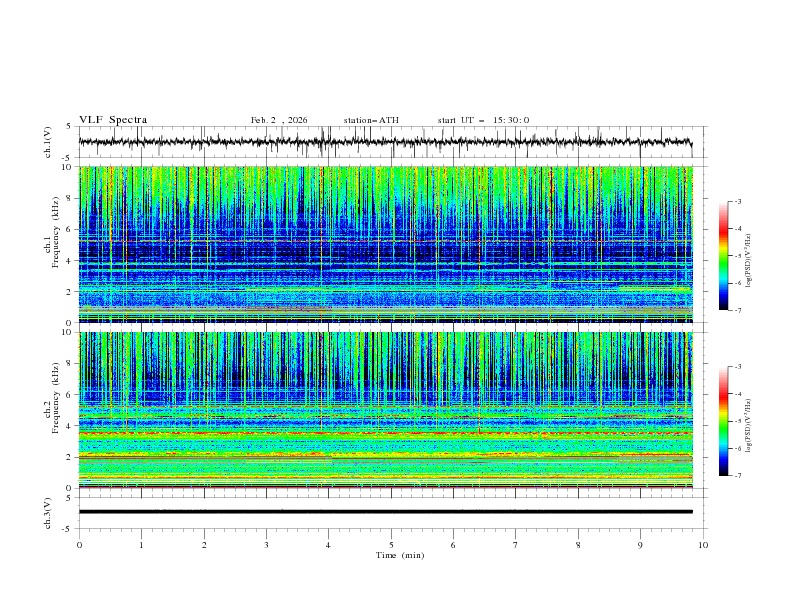Click the '10' kHz tick on ch.2 spectrogram

[x=68, y=332]
